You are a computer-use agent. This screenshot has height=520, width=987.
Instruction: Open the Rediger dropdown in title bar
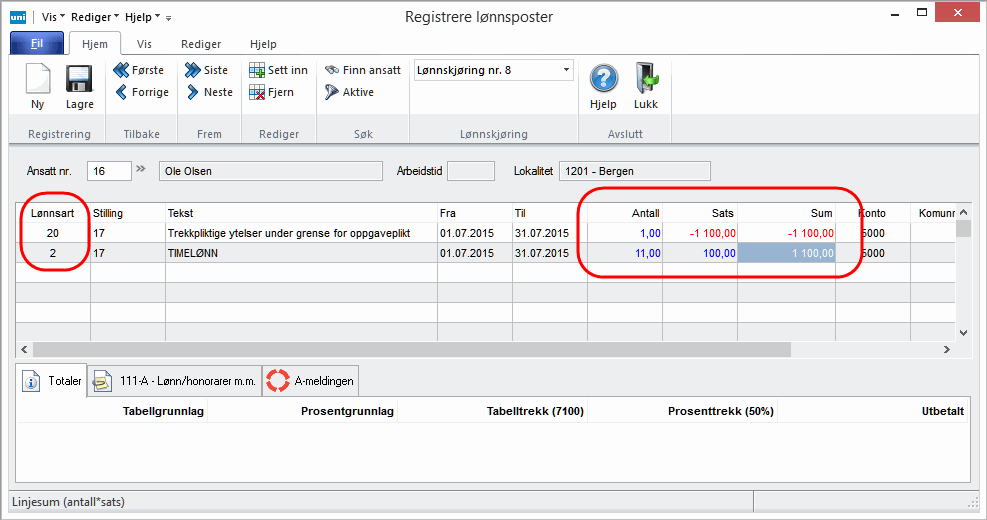pos(94,17)
